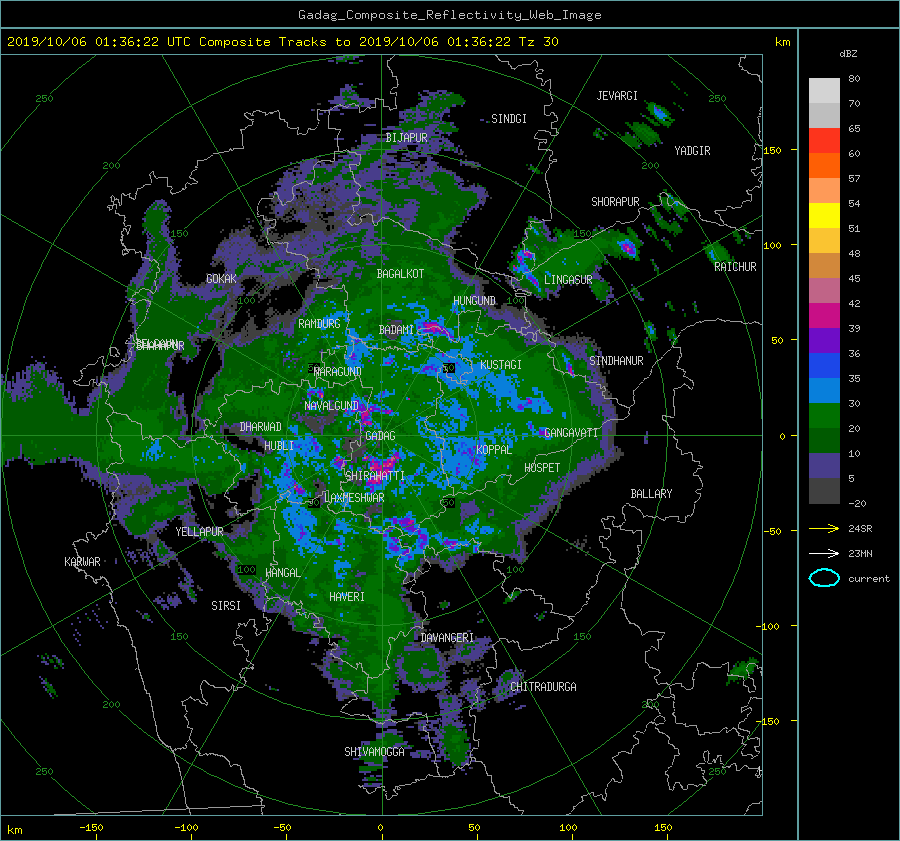Click the KARWAR city label

(82, 561)
